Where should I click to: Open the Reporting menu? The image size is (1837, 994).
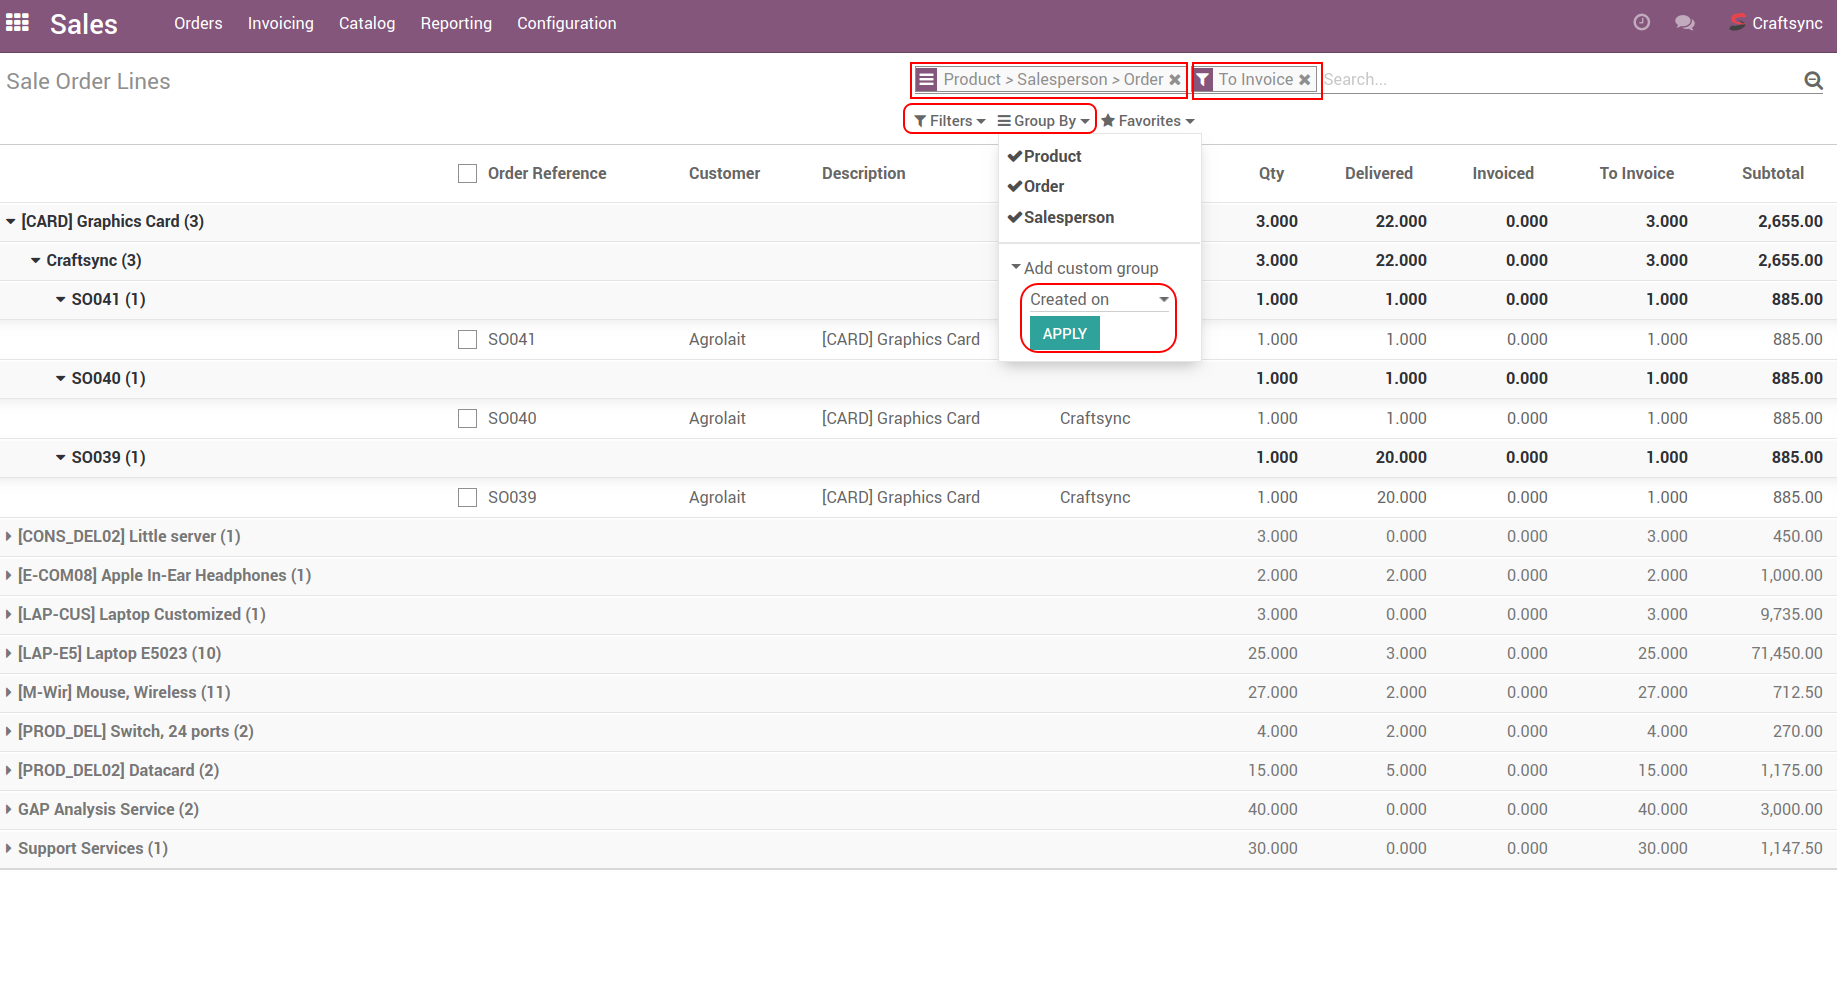tap(456, 23)
